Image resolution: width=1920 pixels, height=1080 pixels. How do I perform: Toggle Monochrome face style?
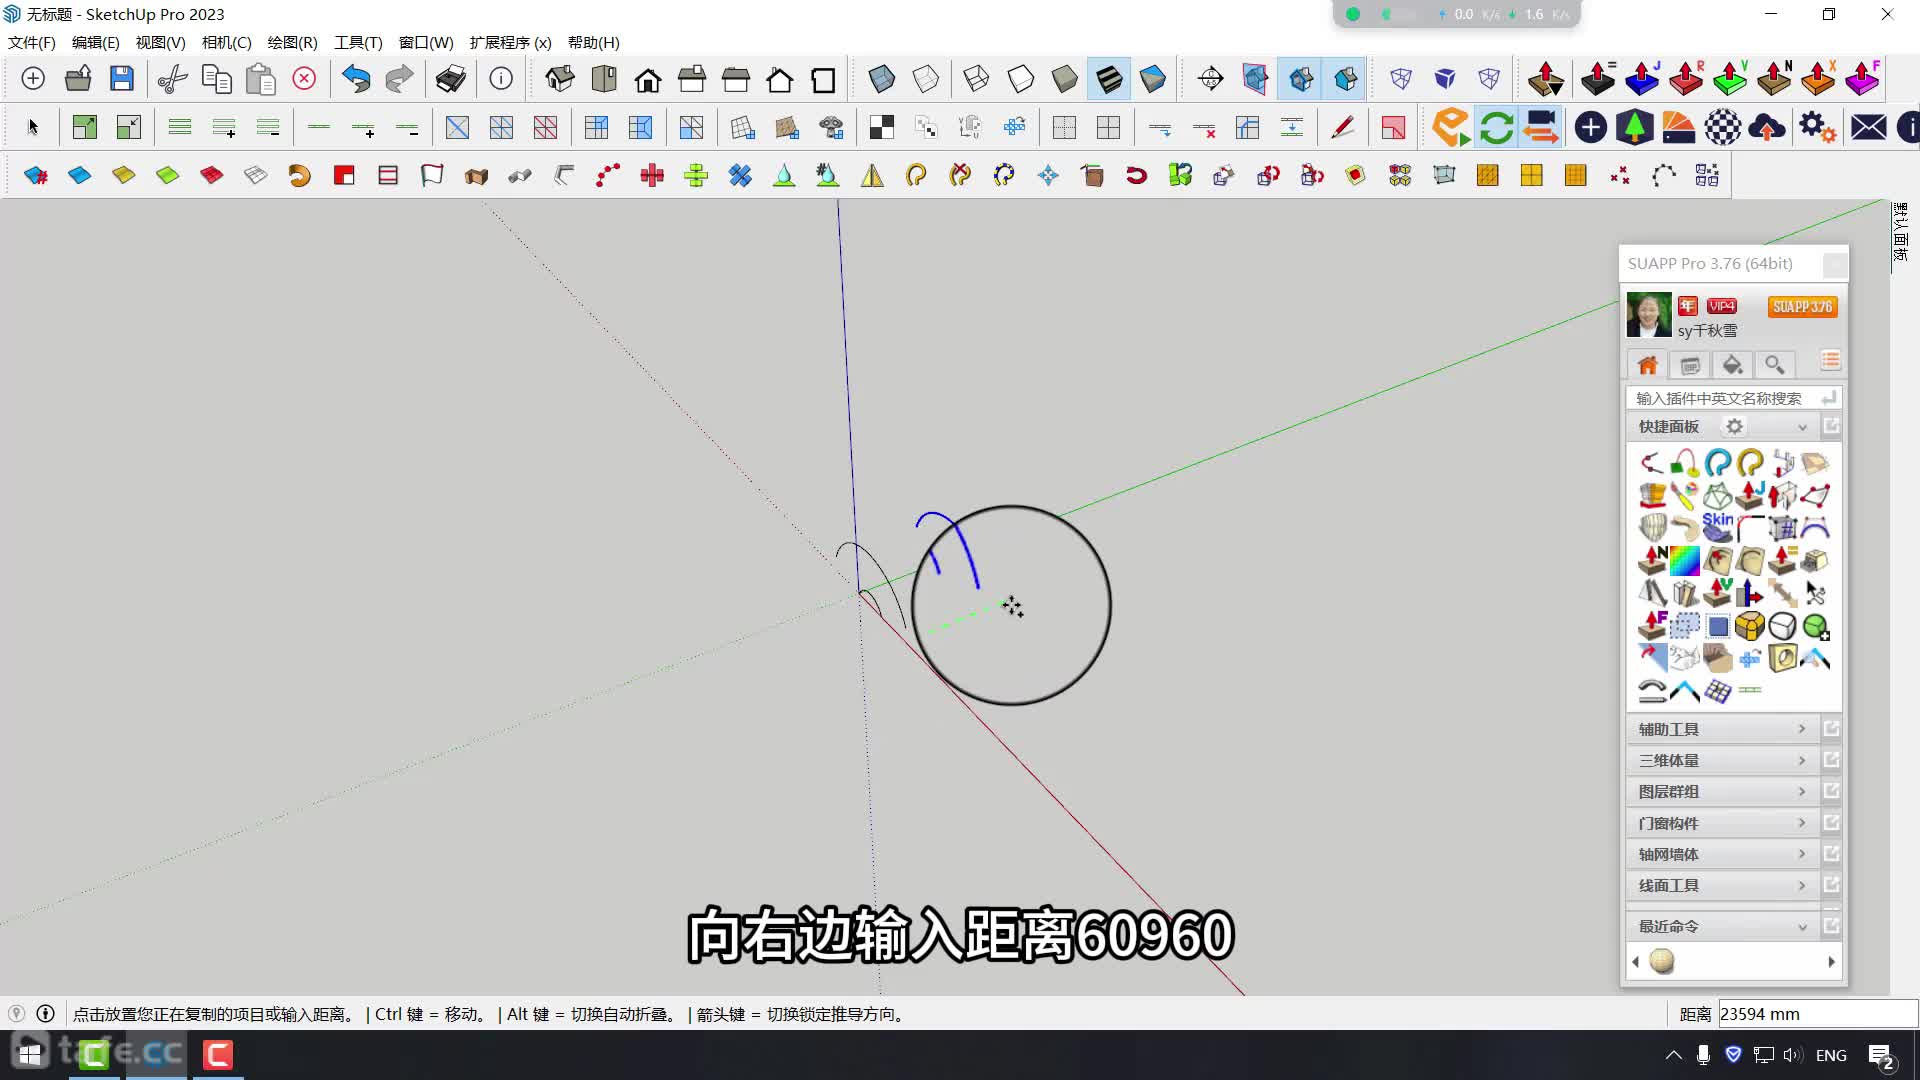1153,79
